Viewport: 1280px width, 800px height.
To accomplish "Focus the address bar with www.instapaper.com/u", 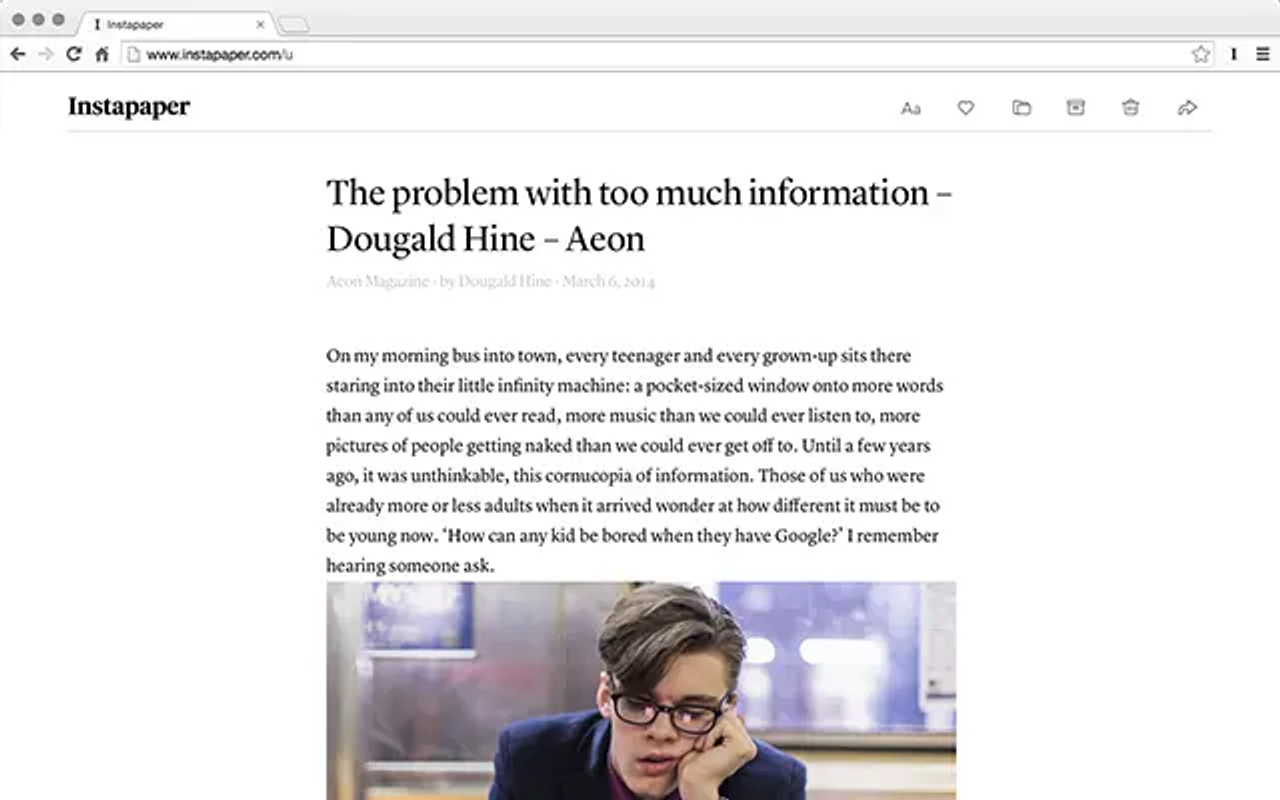I will [666, 54].
